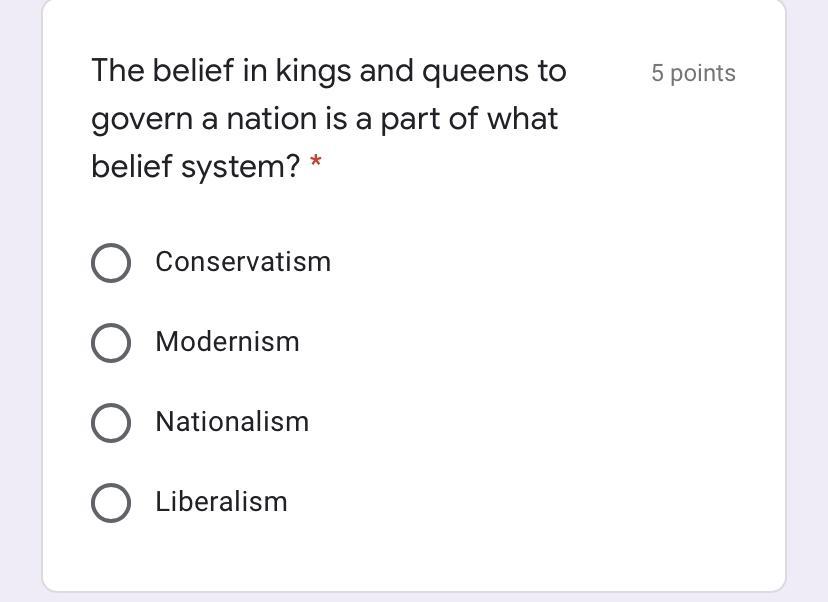The image size is (828, 602).
Task: Click the "5 points" score label
Action: click(693, 73)
